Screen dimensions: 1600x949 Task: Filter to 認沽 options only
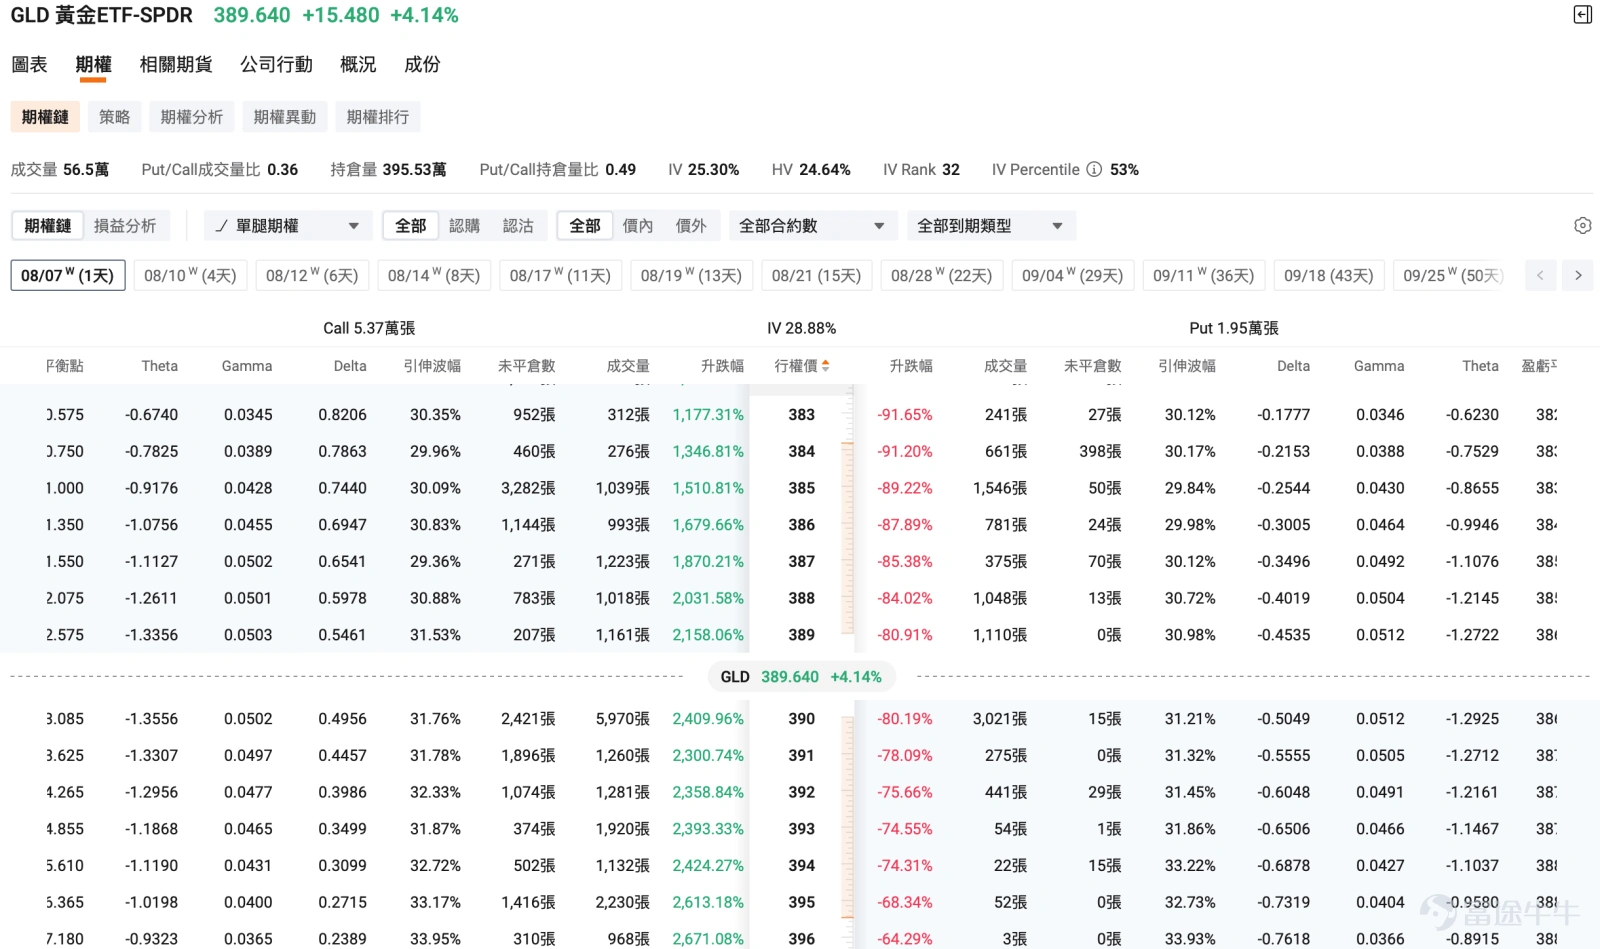[x=518, y=226]
